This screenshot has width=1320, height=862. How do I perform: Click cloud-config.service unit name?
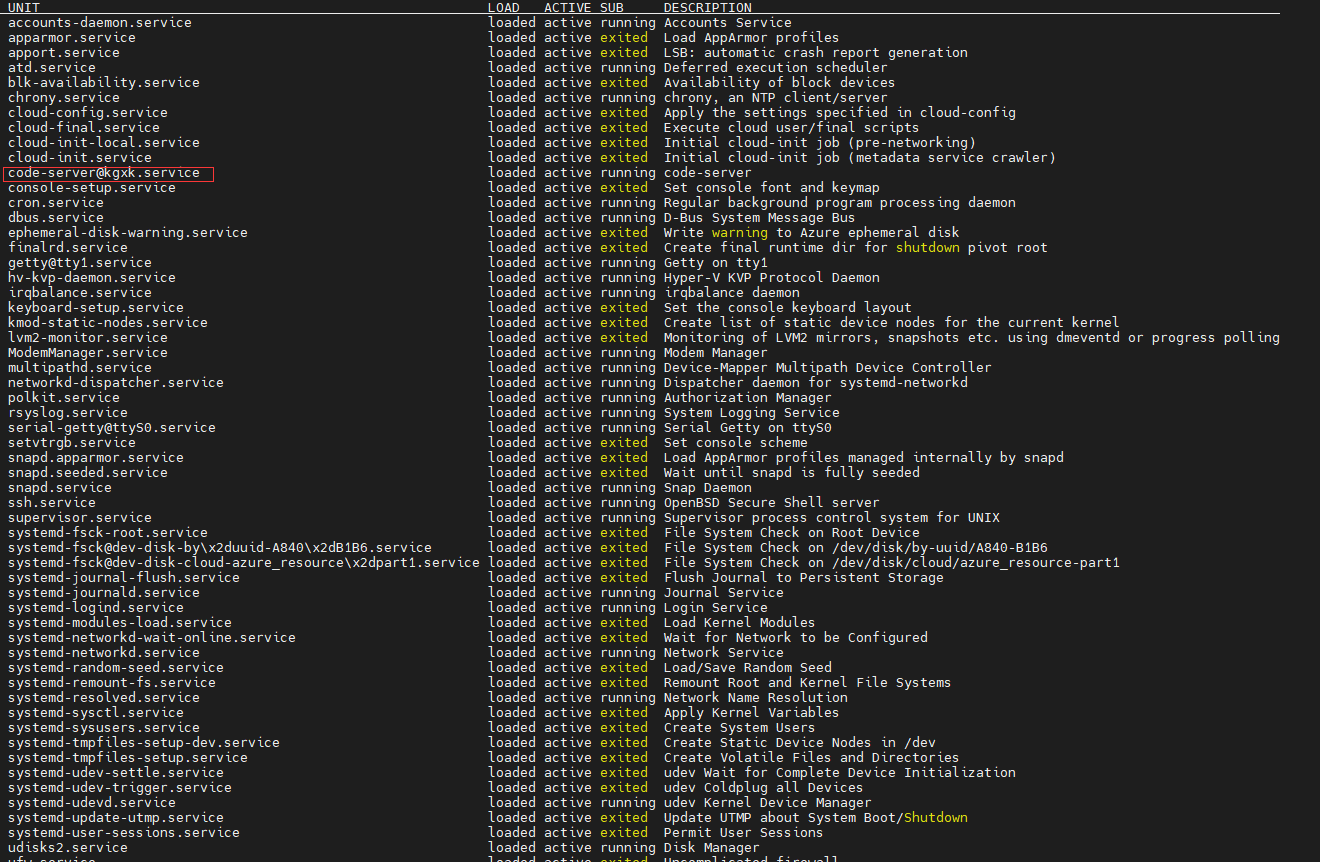coord(88,113)
